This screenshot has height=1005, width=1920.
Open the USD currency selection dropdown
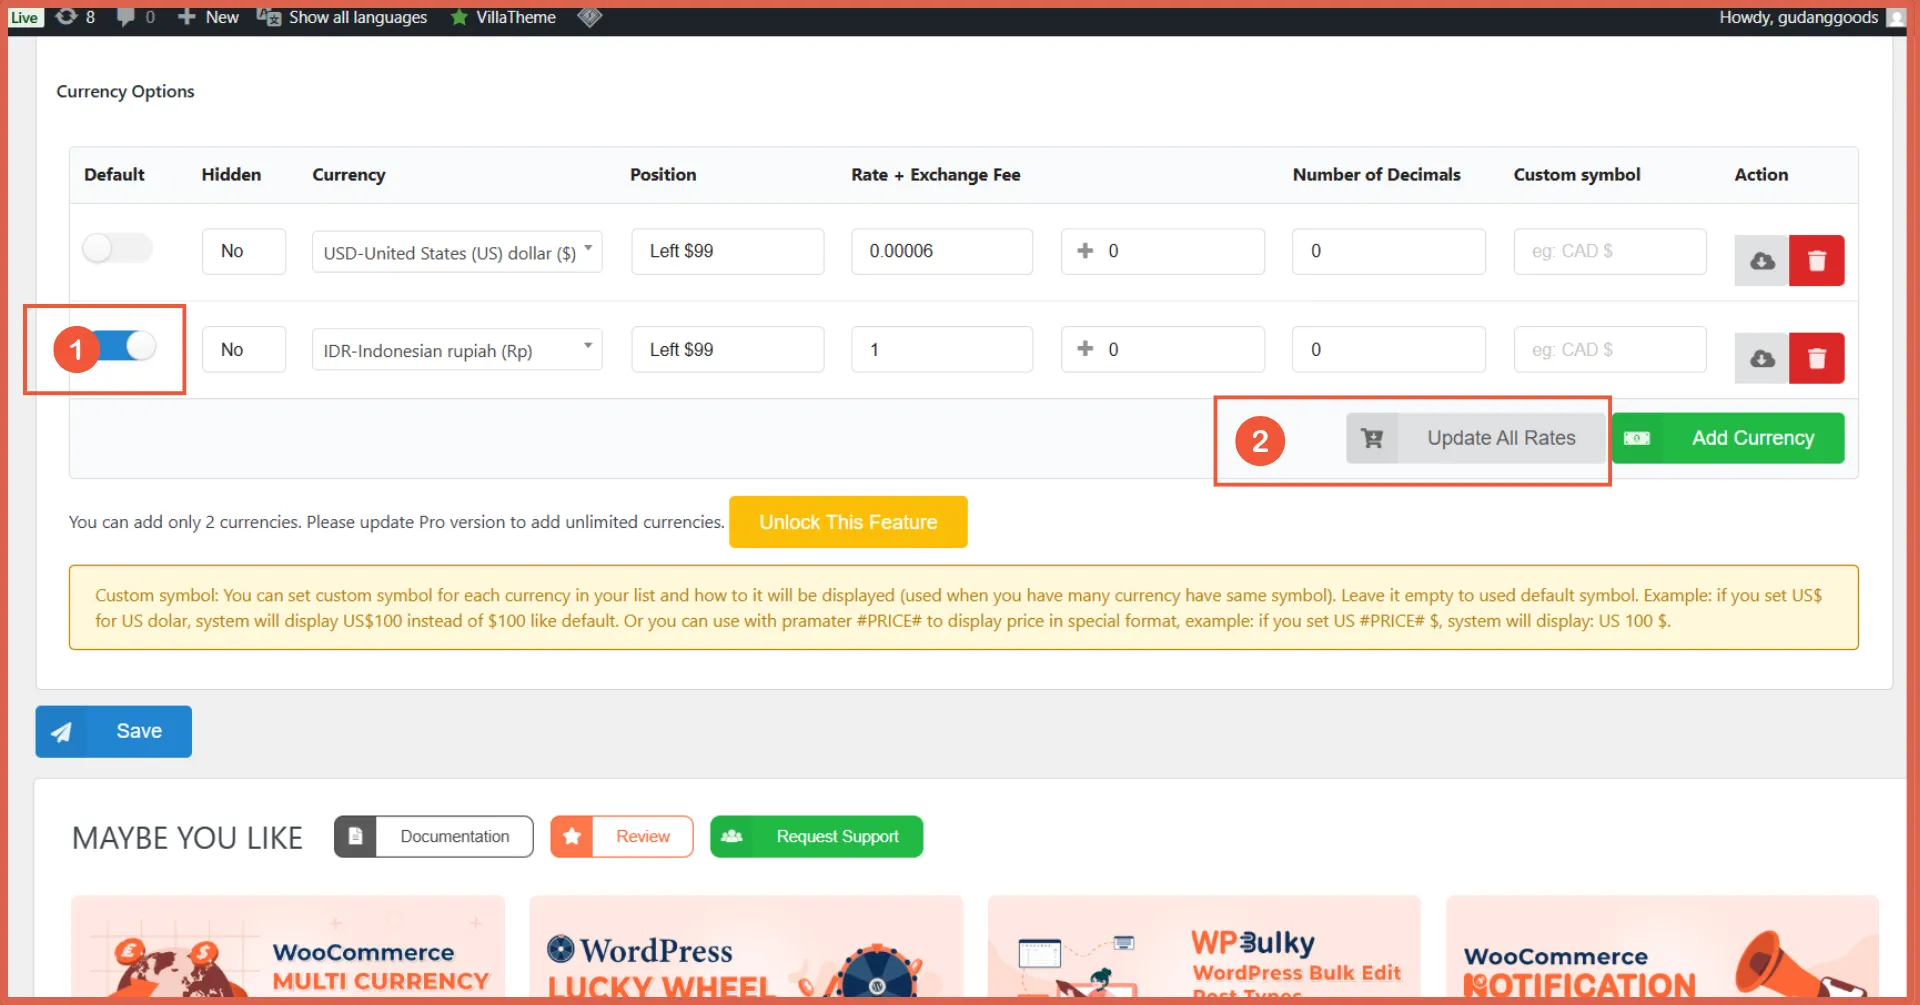pyautogui.click(x=456, y=251)
